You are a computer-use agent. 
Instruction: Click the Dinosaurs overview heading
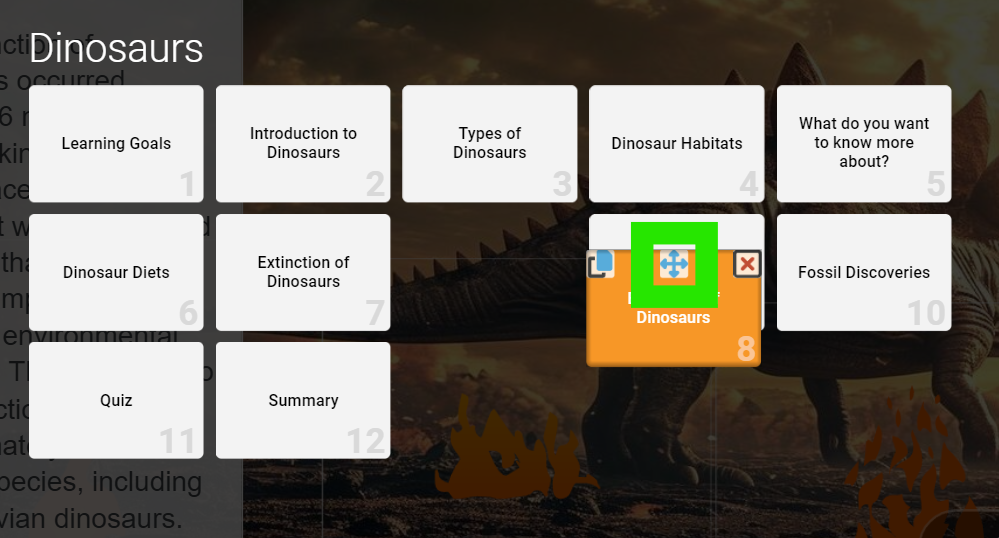(116, 48)
